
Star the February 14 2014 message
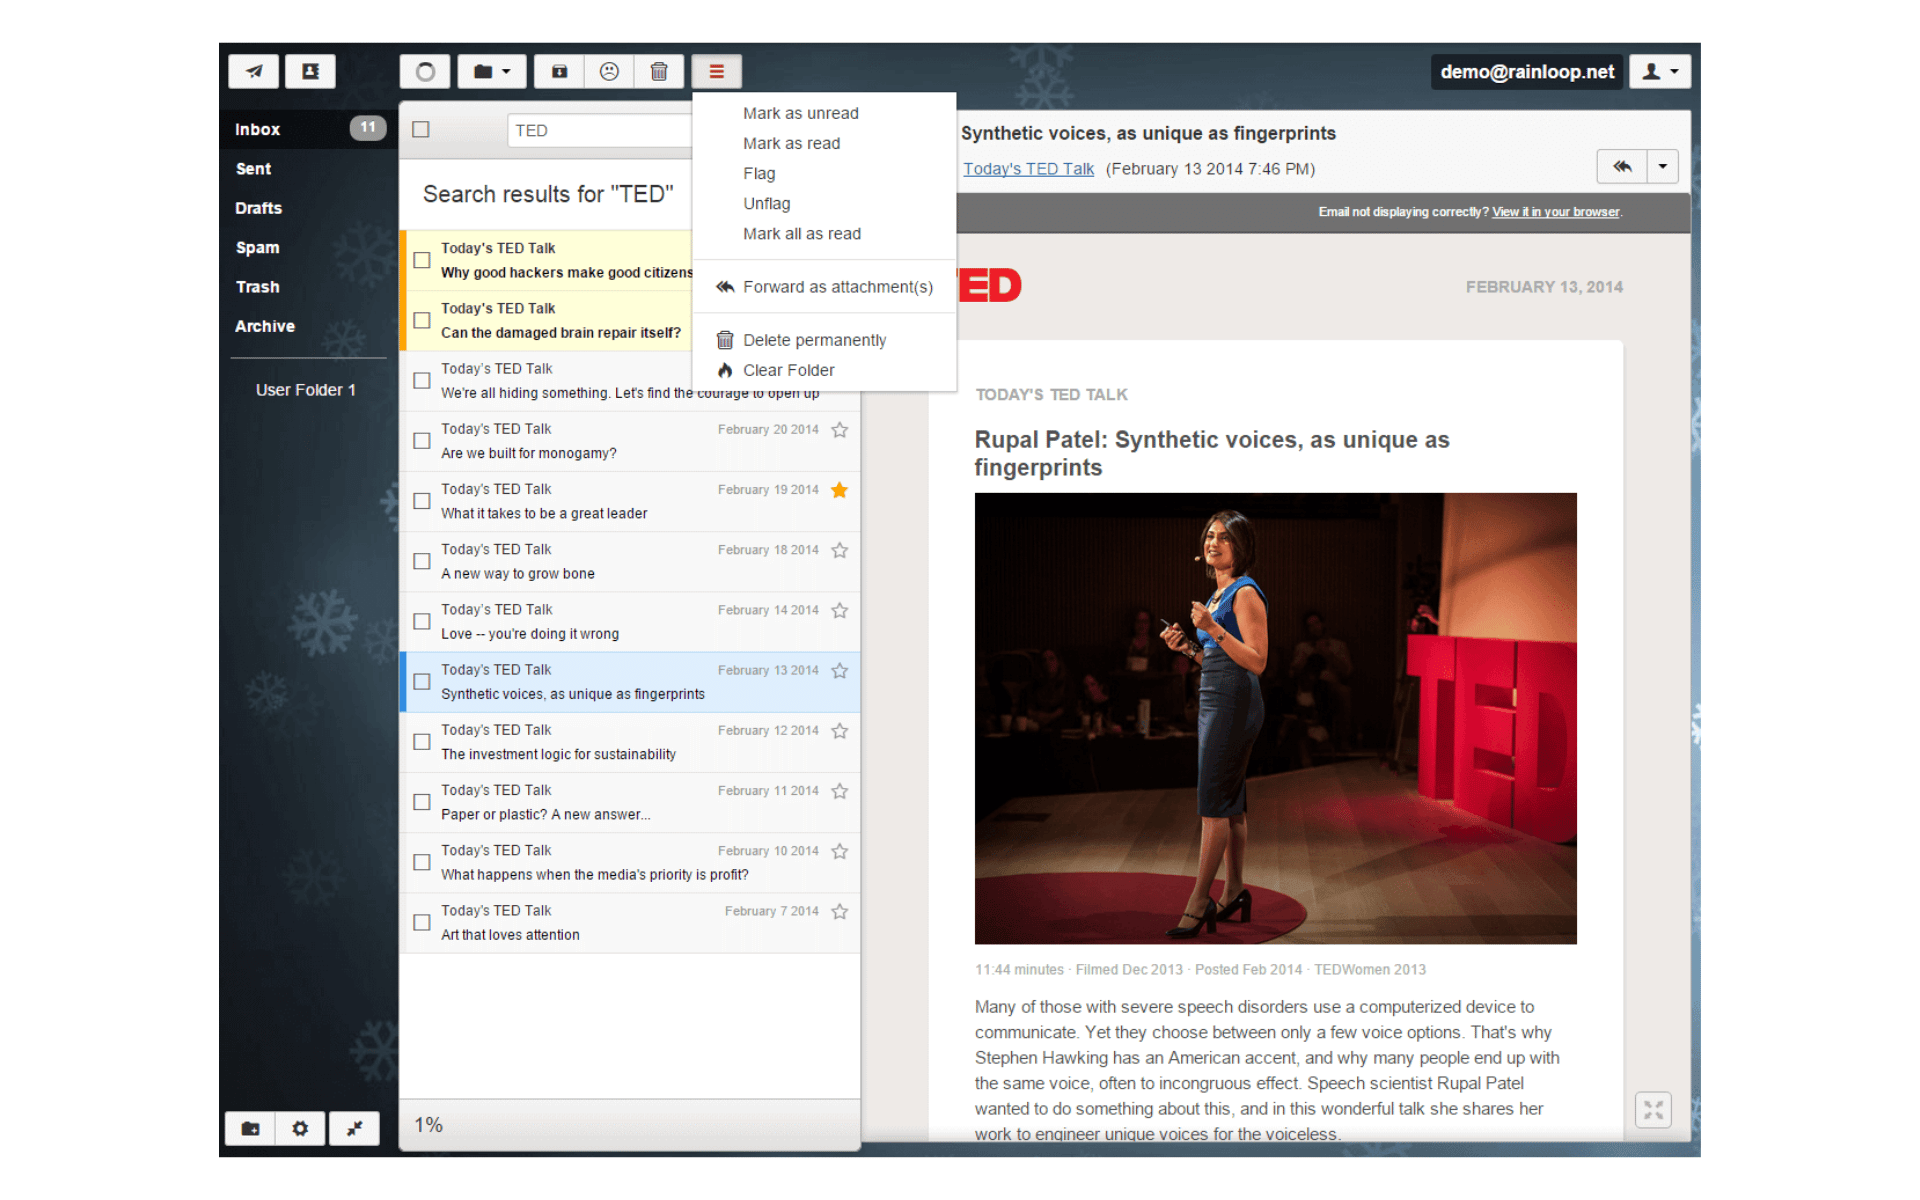pos(840,610)
